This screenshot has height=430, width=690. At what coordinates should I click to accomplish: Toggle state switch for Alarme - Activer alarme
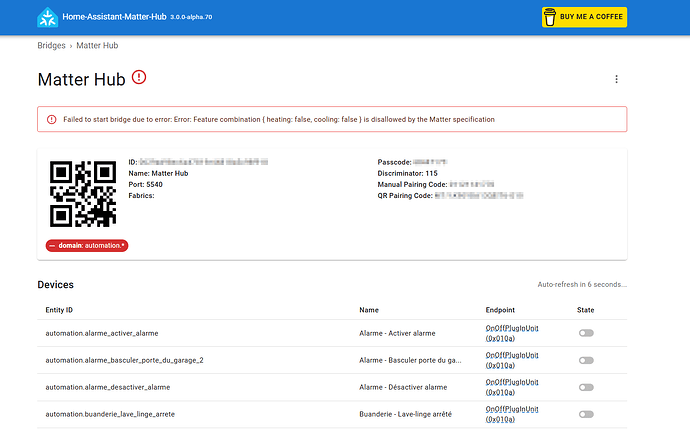point(586,333)
